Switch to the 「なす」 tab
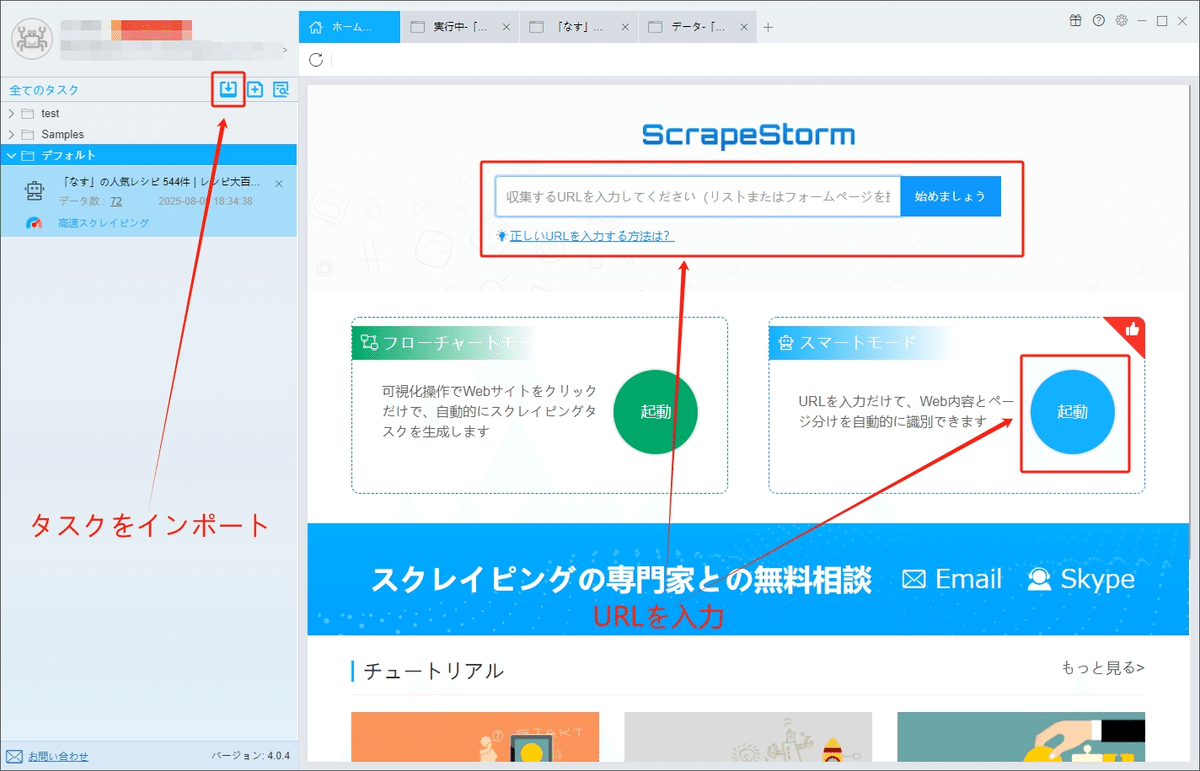 [577, 27]
